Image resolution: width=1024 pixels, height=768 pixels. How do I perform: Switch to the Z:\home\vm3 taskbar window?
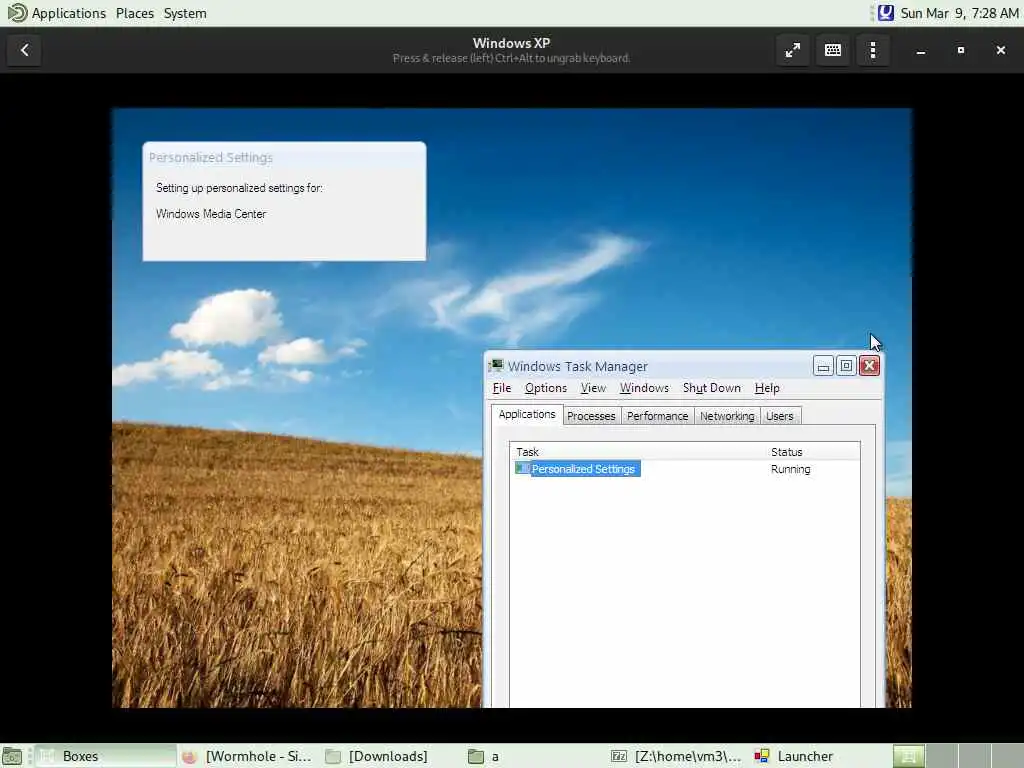678,756
